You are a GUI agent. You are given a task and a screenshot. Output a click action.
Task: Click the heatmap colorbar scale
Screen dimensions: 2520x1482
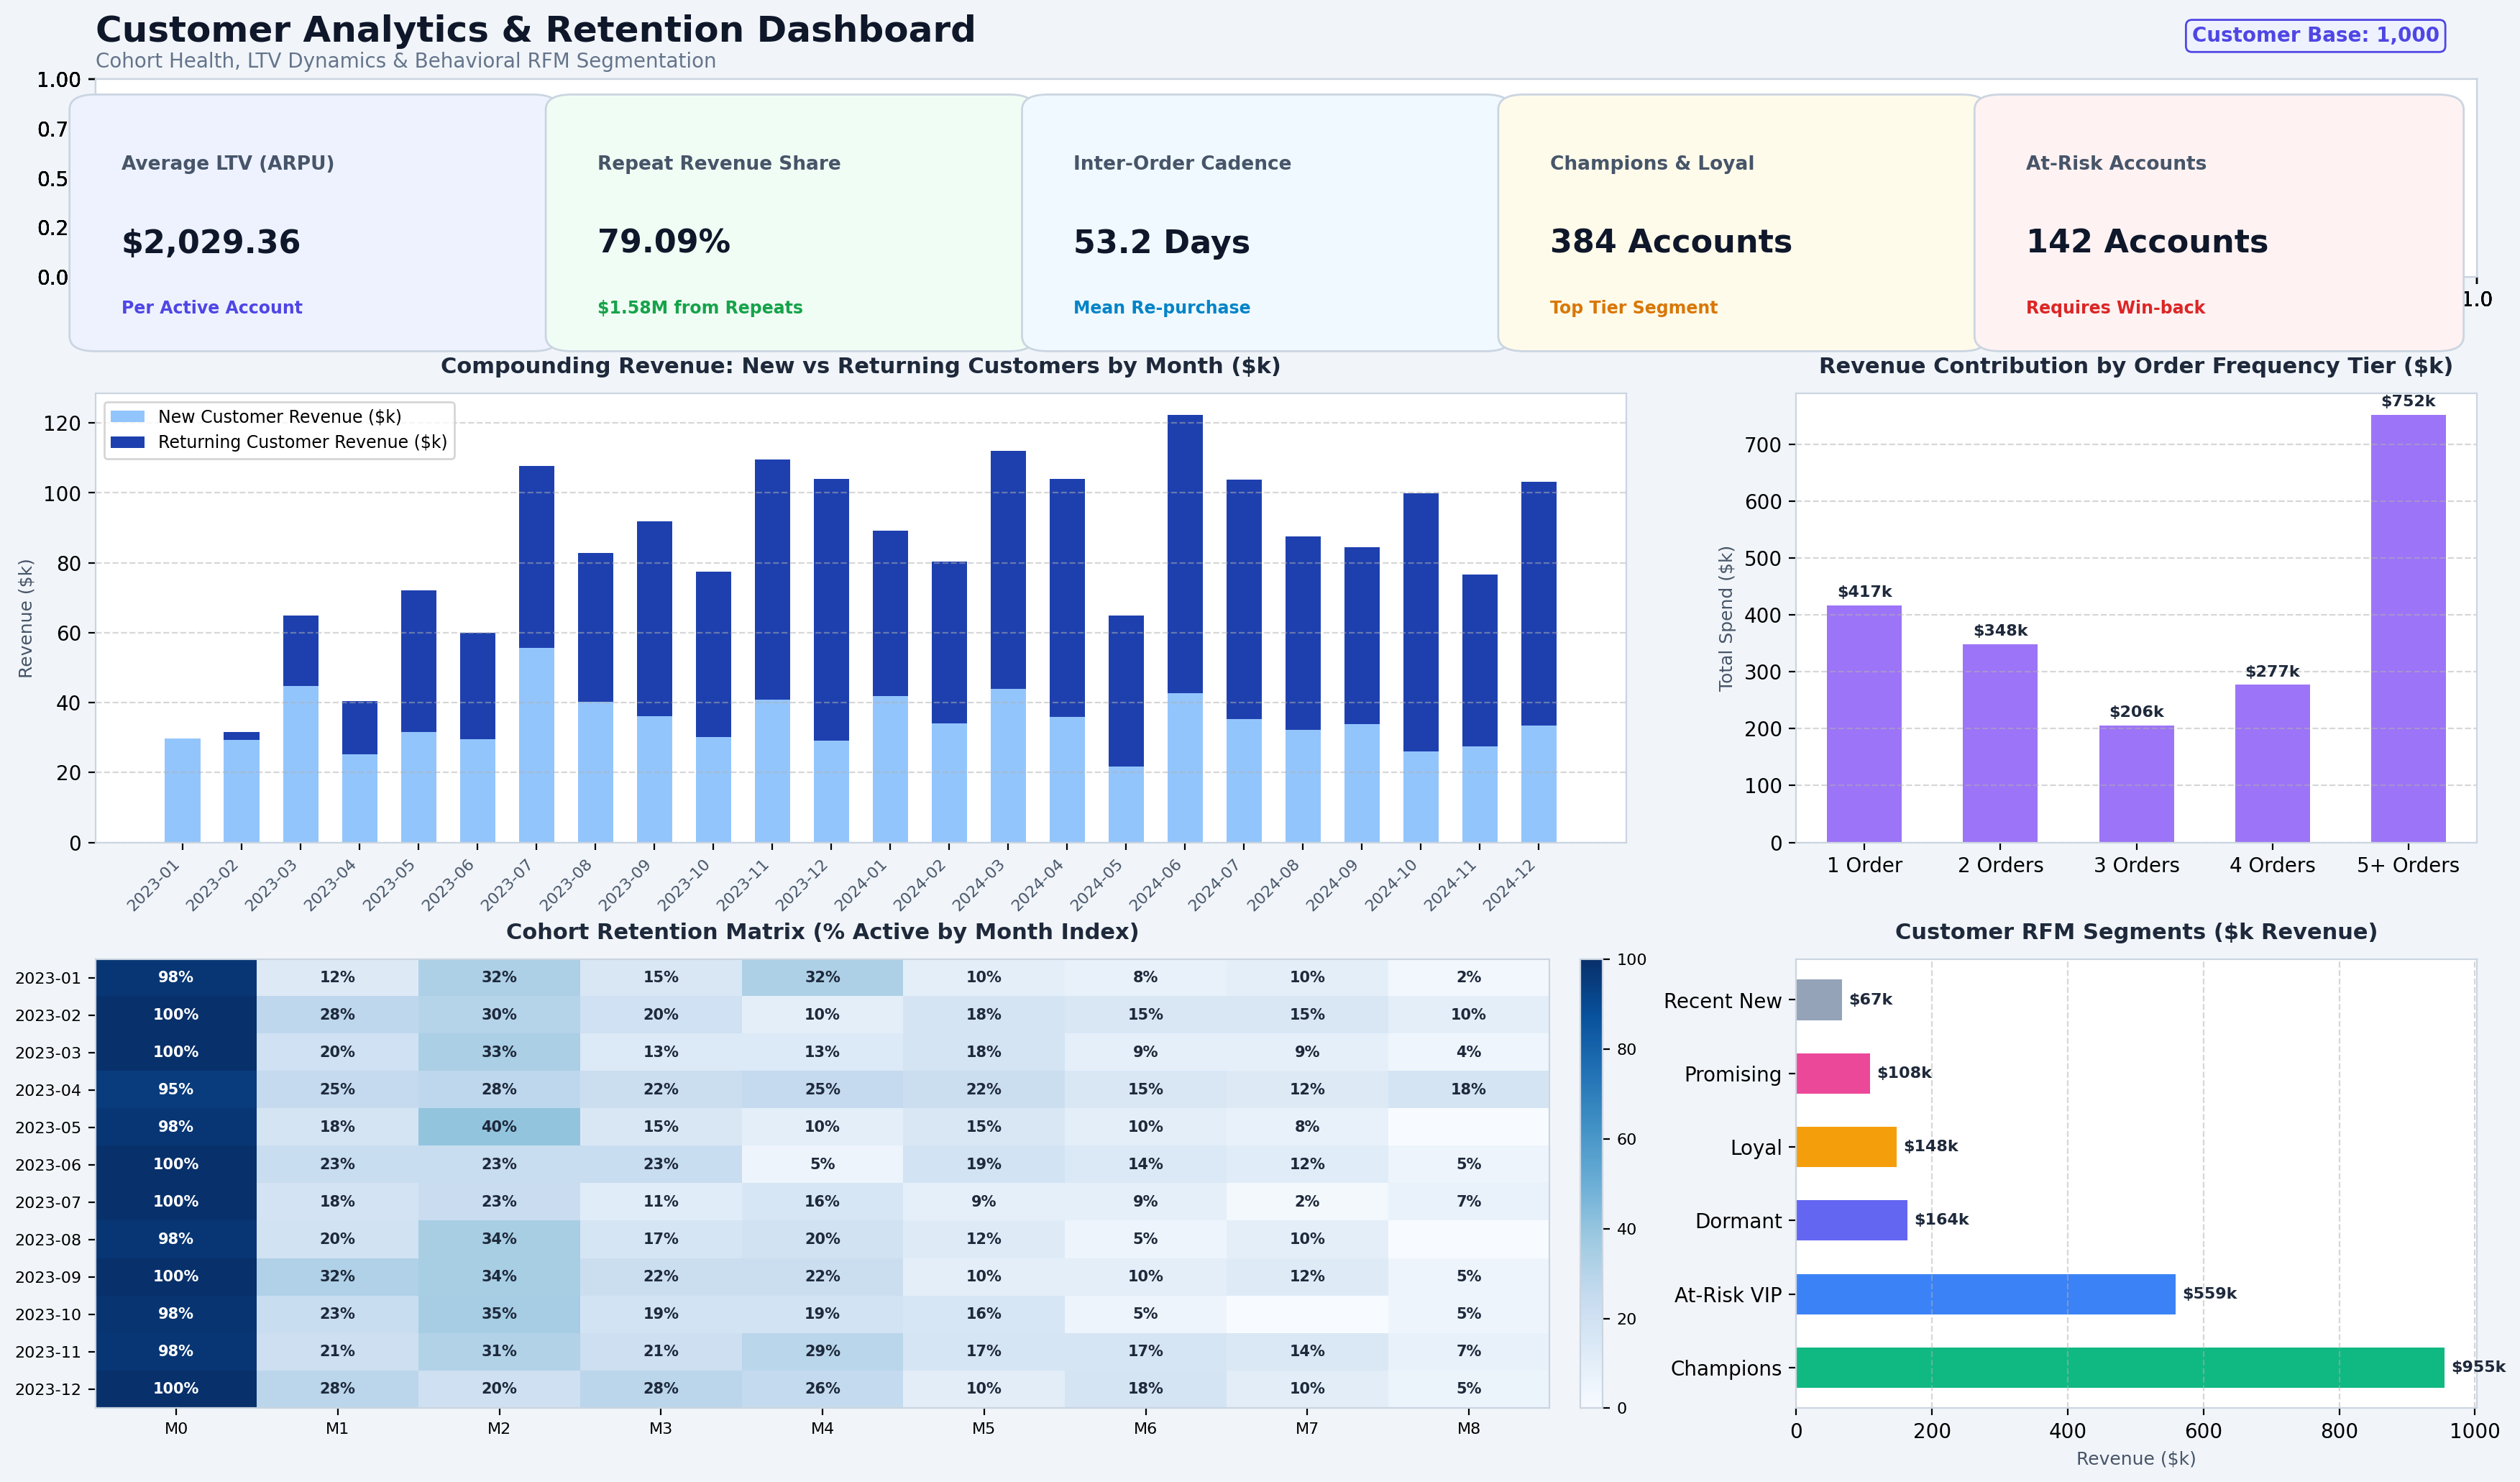(1591, 1183)
